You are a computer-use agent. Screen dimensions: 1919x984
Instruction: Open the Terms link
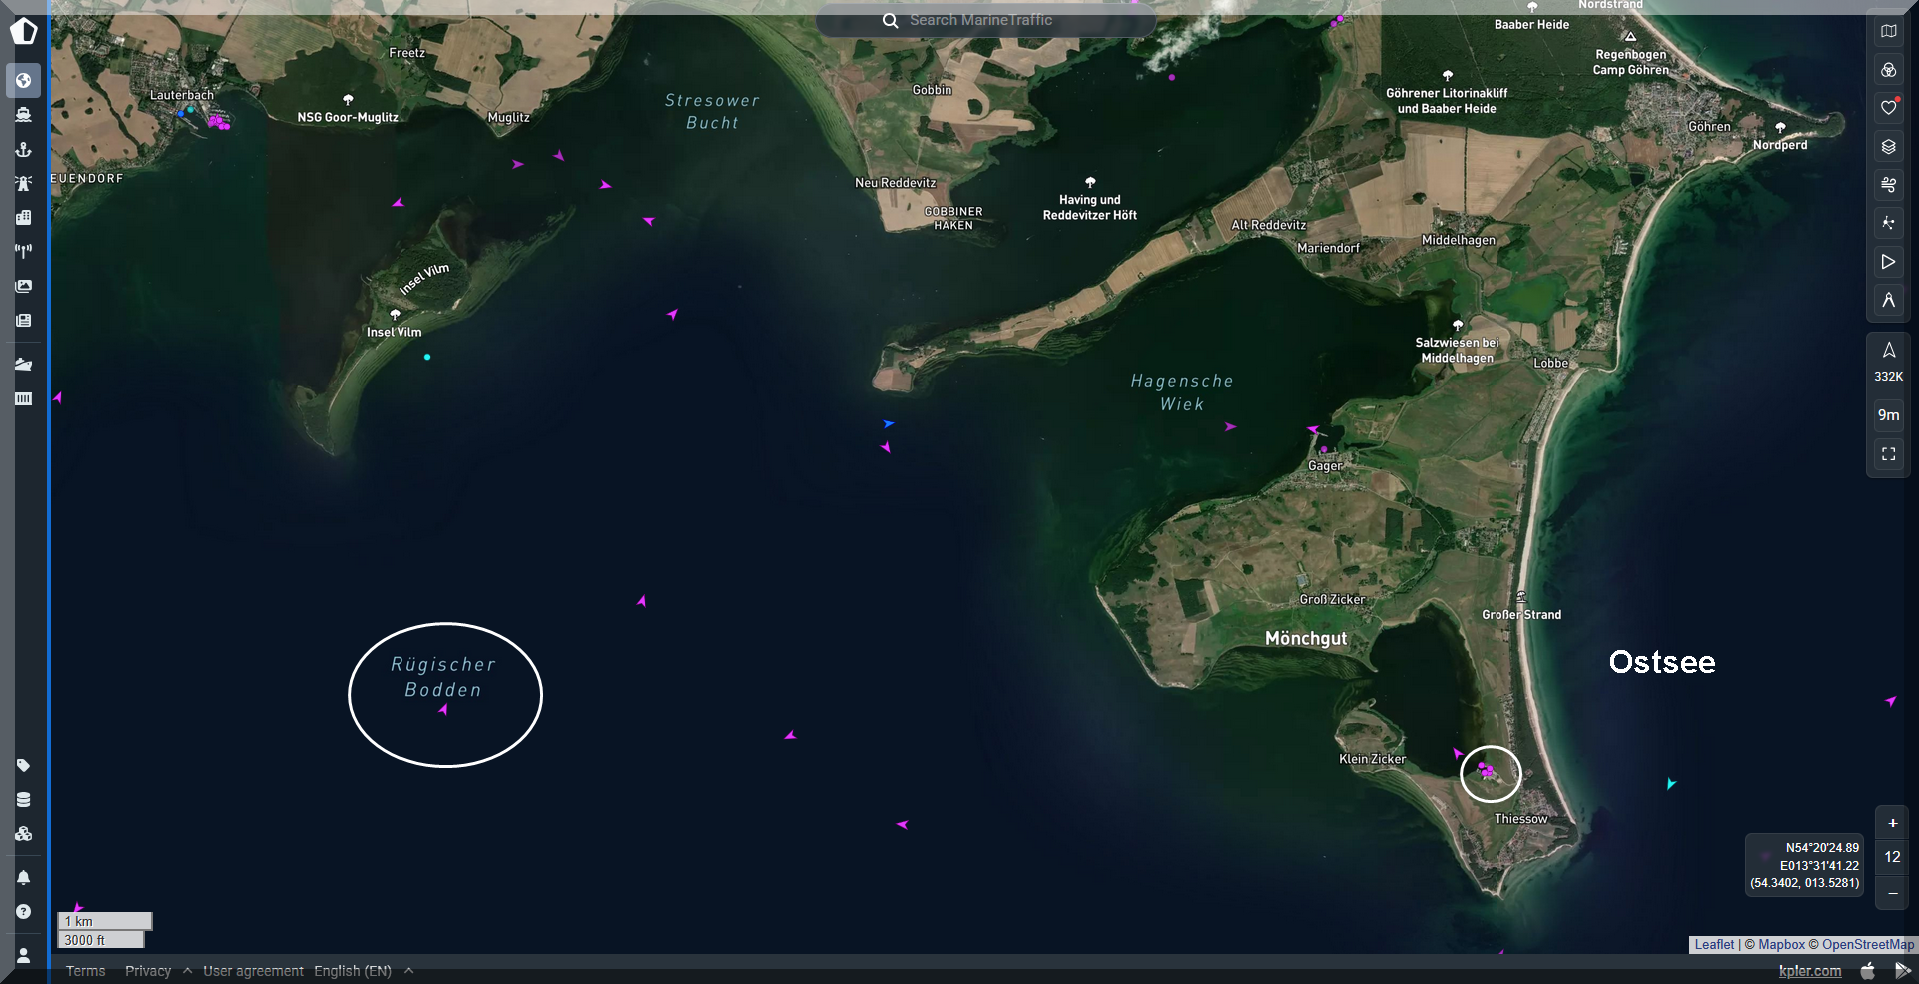(x=85, y=971)
